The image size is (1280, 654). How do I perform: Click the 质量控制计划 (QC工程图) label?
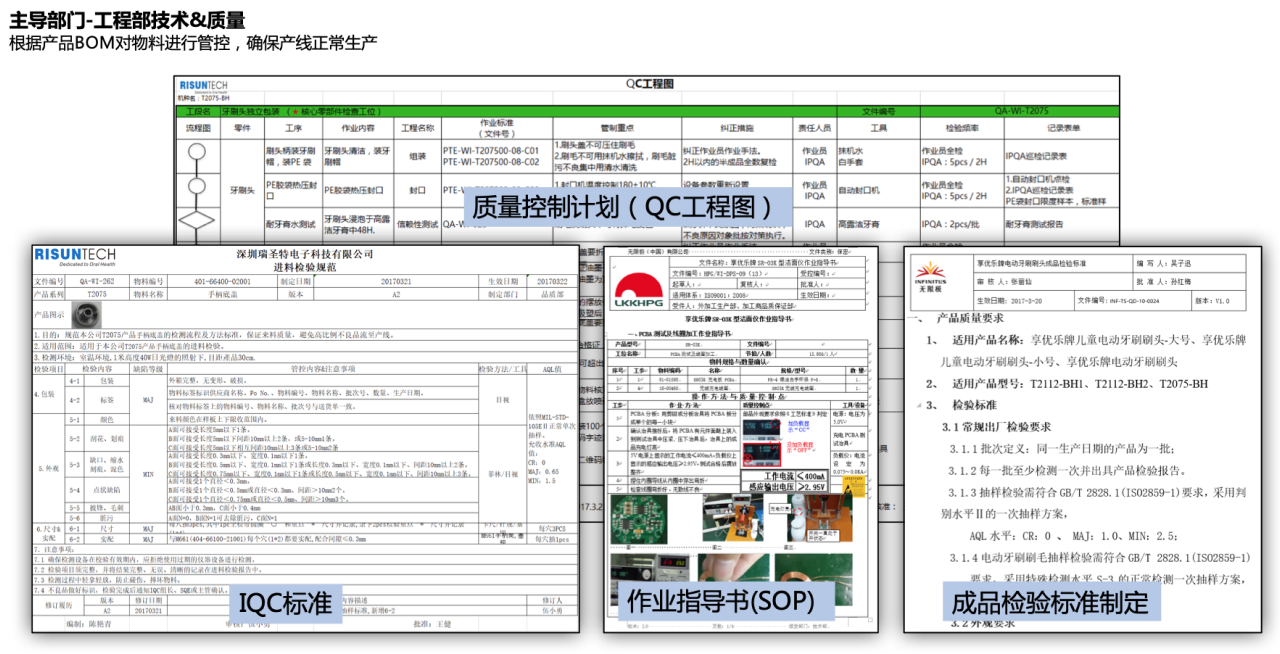pyautogui.click(x=622, y=207)
